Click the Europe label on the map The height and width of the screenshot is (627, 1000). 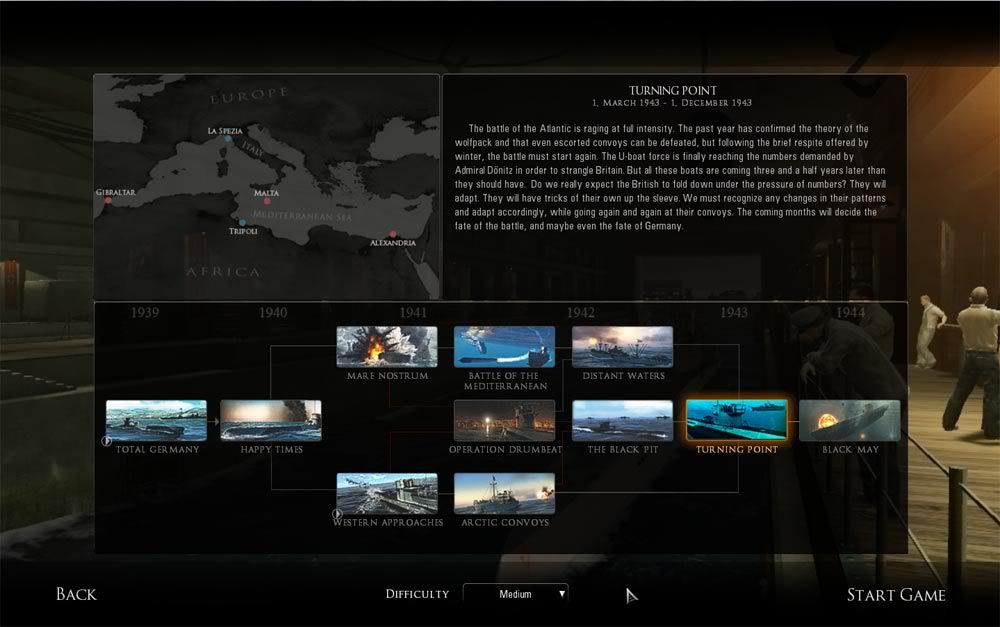click(249, 96)
